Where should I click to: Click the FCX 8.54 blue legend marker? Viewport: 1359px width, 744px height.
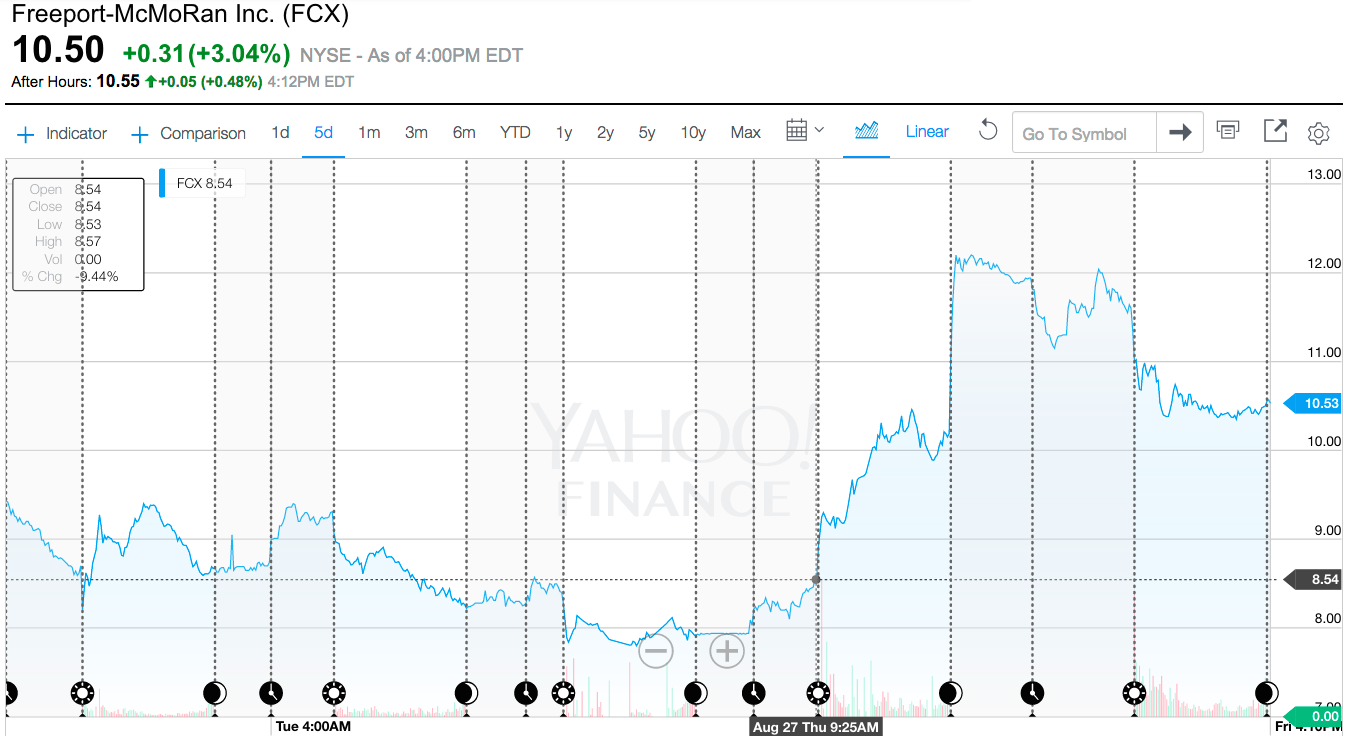pyautogui.click(x=162, y=183)
